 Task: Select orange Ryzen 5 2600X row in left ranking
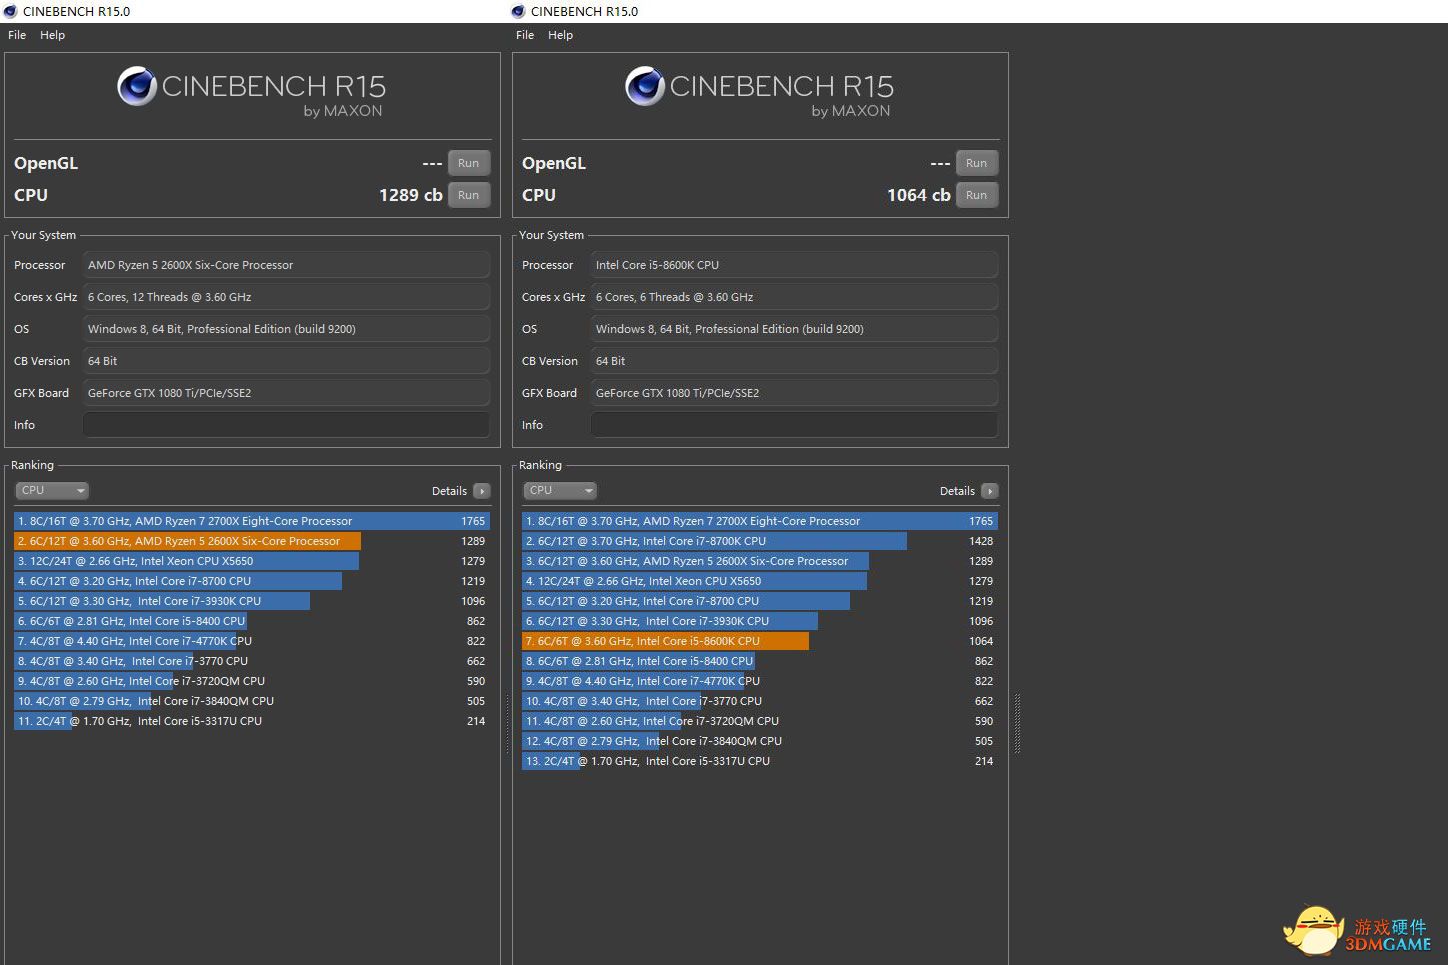pyautogui.click(x=251, y=541)
